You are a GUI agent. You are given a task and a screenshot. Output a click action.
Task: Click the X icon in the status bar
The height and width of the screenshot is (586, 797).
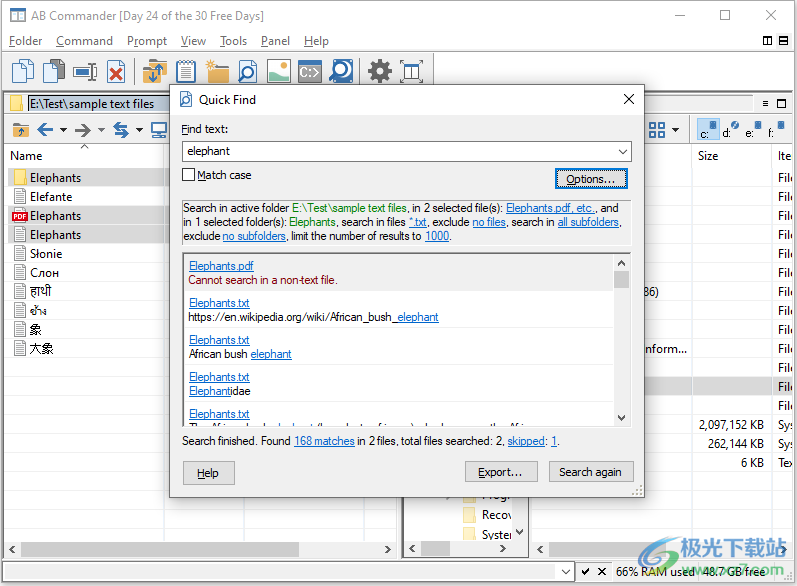[x=602, y=571]
